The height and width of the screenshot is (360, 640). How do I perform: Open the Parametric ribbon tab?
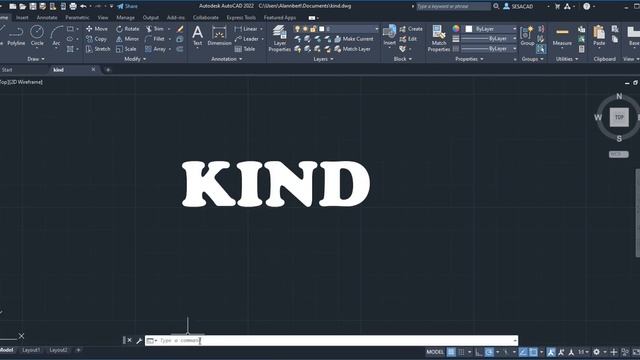click(x=77, y=18)
